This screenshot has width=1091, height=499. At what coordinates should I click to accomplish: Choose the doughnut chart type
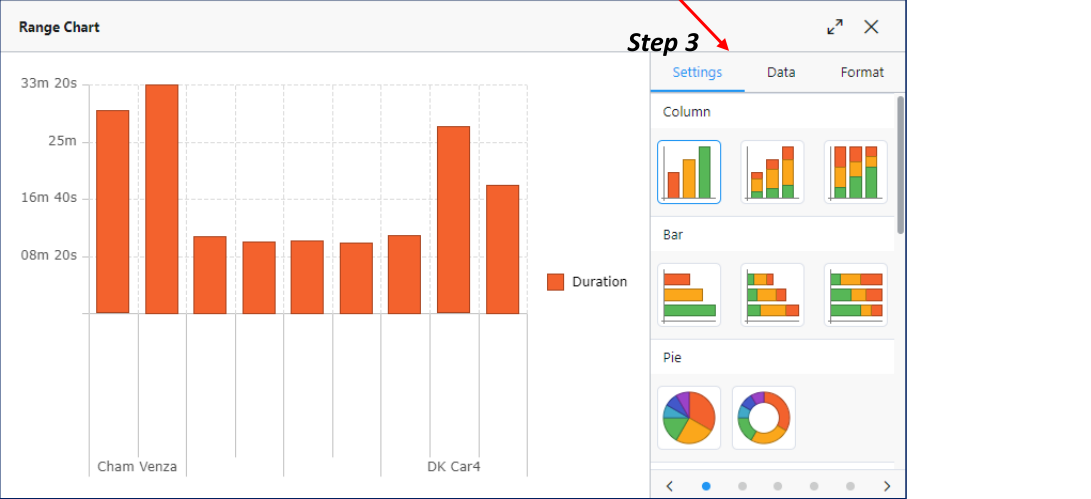[x=763, y=417]
